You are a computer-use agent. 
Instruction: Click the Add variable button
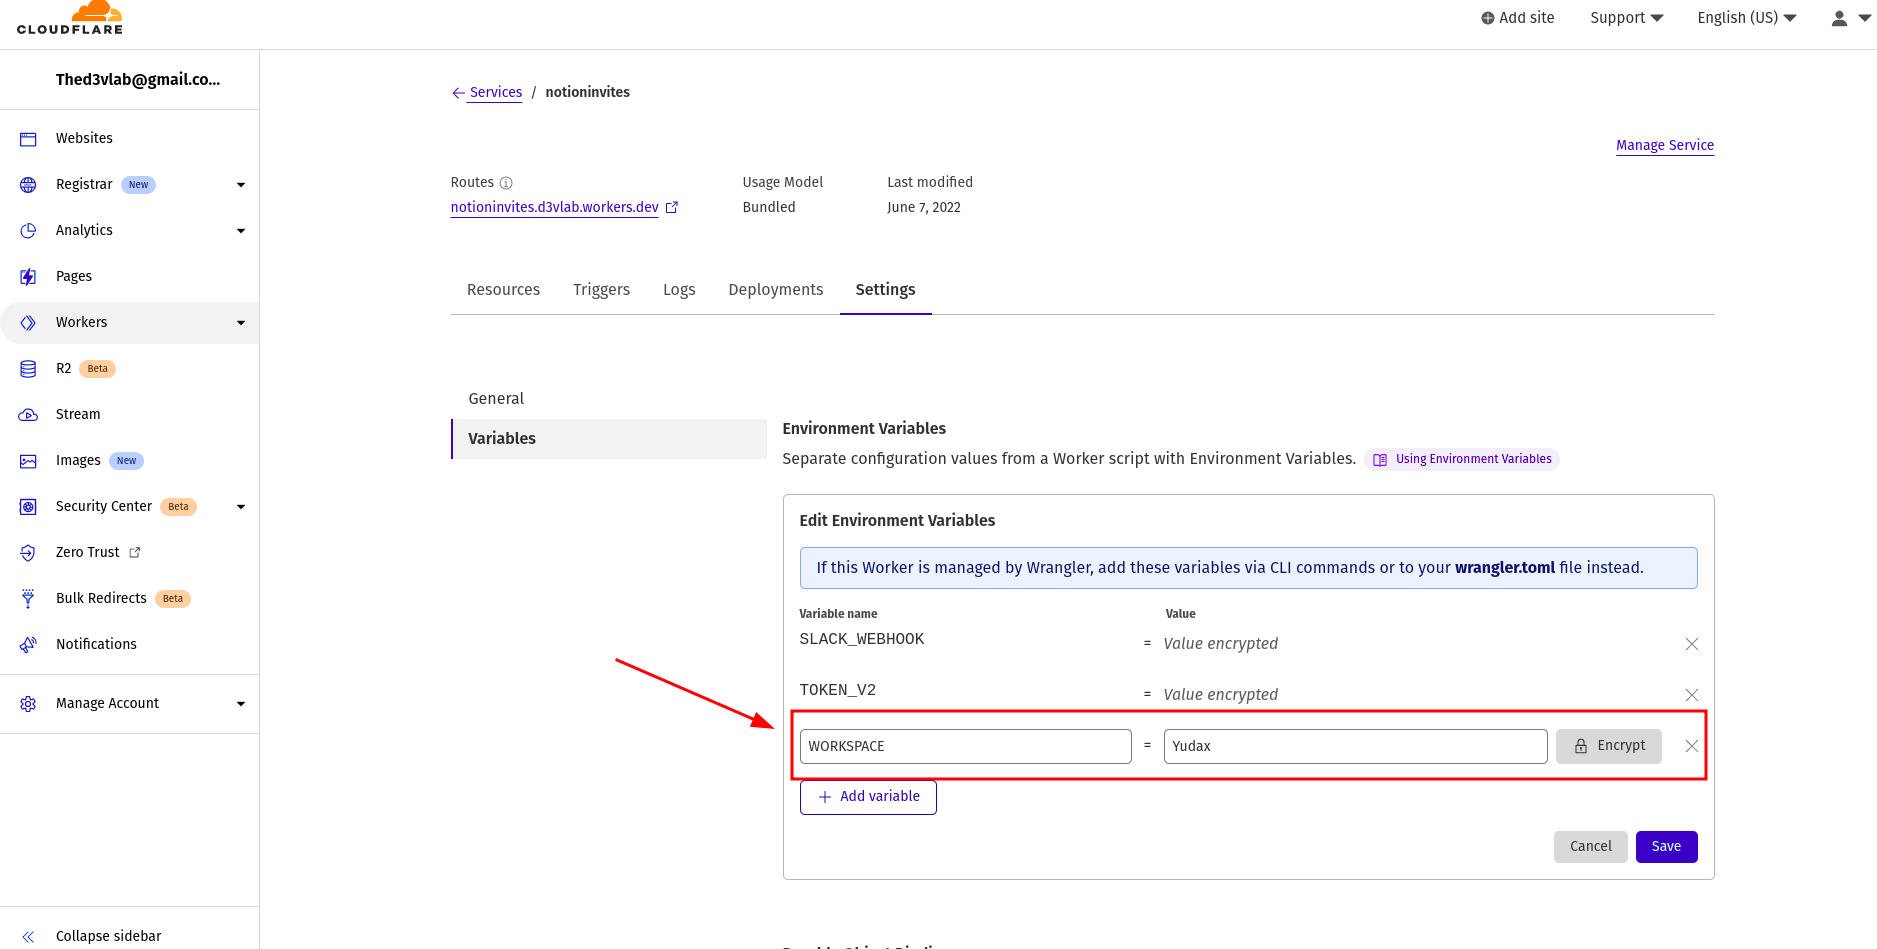coord(868,797)
